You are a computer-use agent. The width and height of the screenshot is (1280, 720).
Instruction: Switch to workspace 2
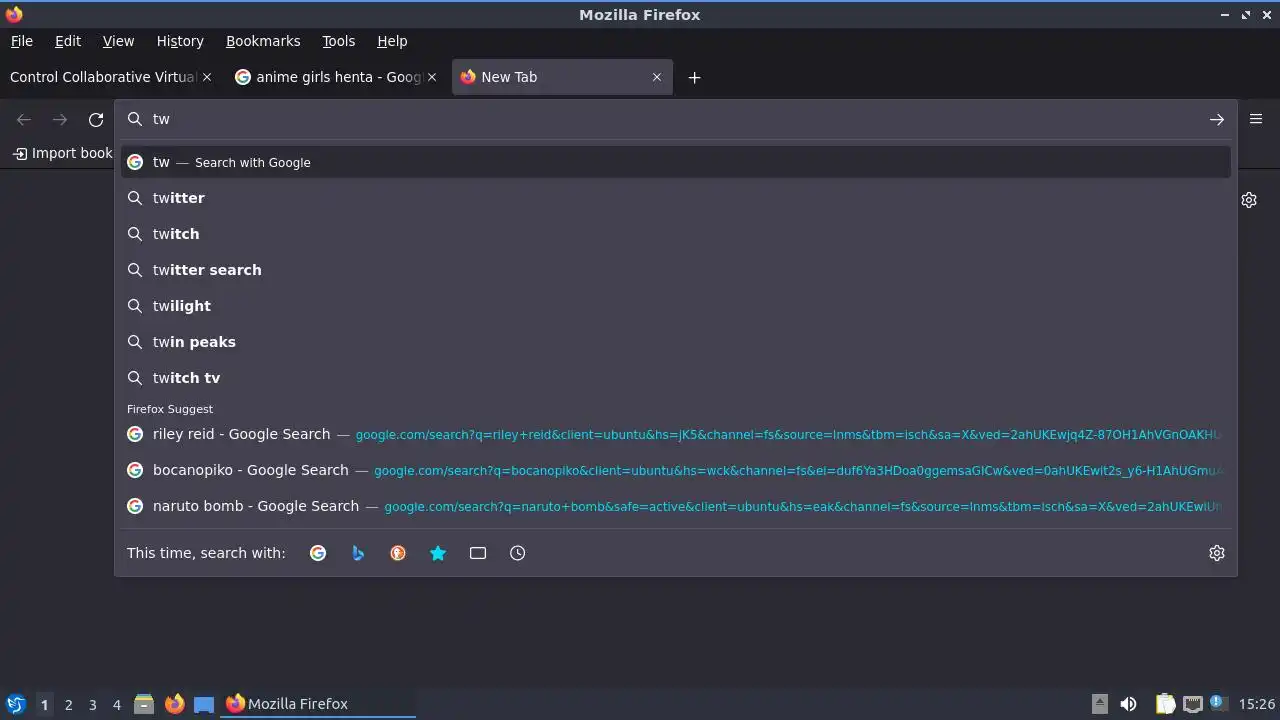68,704
